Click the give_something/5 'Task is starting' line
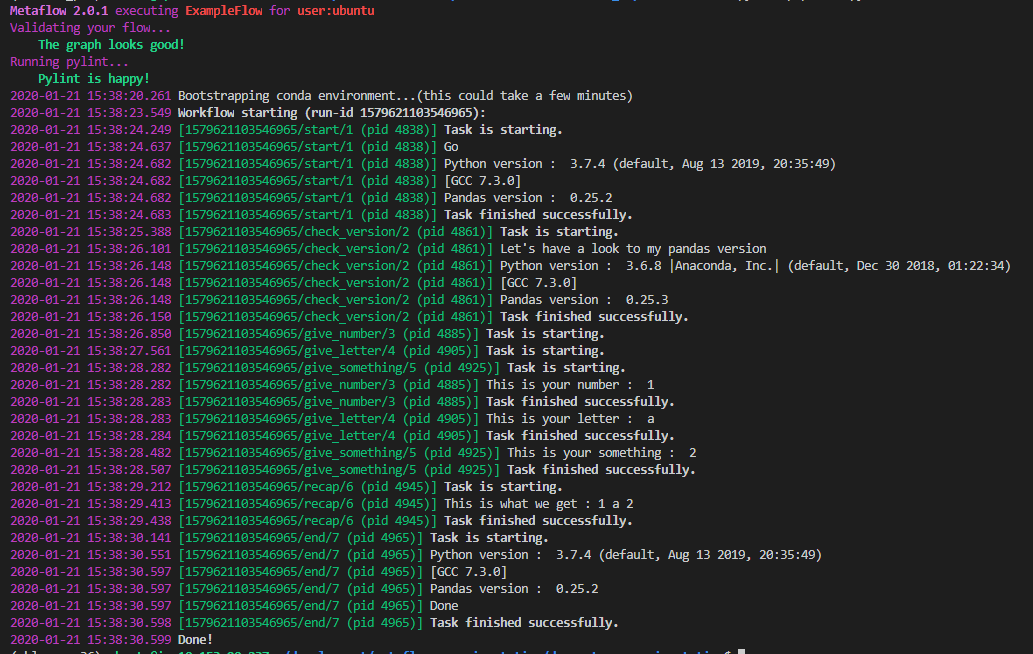Screen dimensions: 1033x654 coord(566,368)
